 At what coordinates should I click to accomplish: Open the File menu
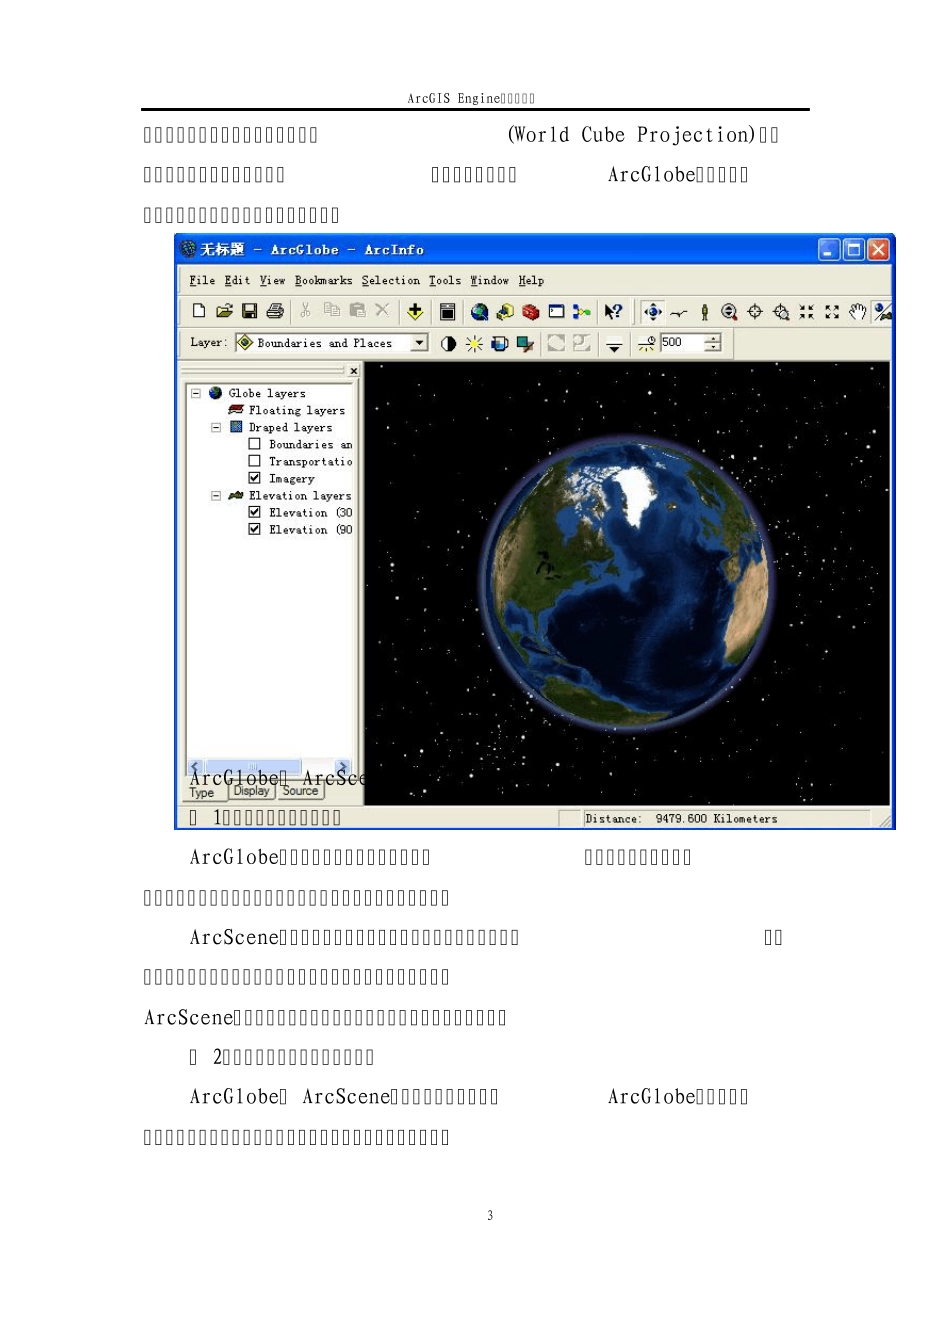[x=202, y=281]
